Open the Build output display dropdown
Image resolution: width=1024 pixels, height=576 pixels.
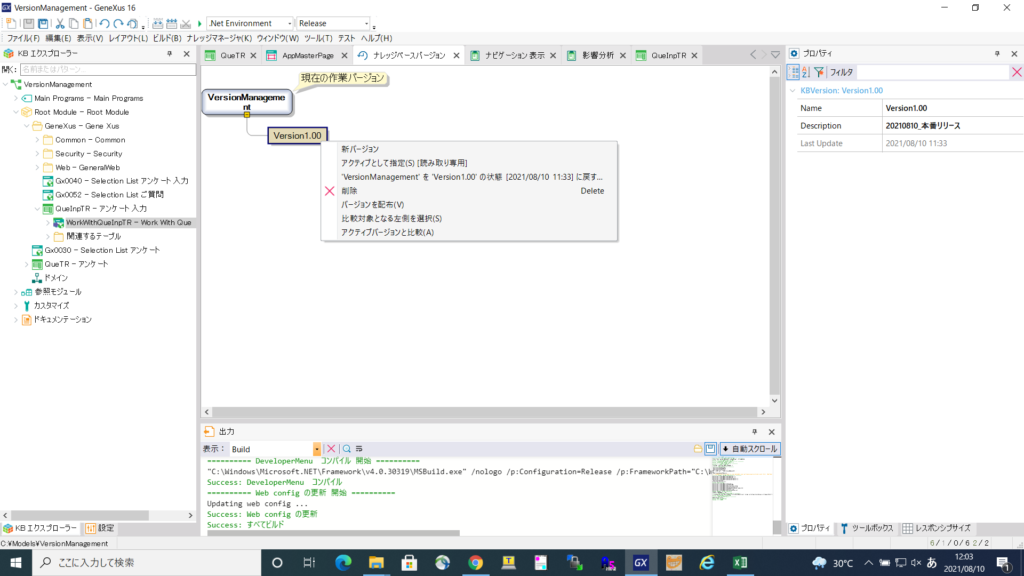(317, 449)
